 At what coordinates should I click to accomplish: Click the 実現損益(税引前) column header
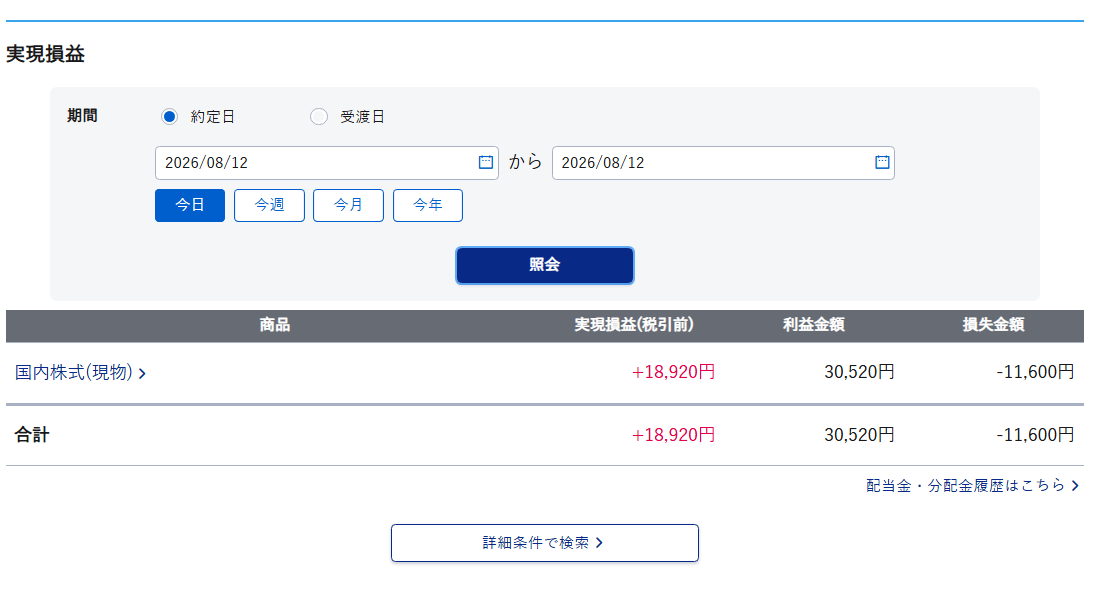pos(634,324)
